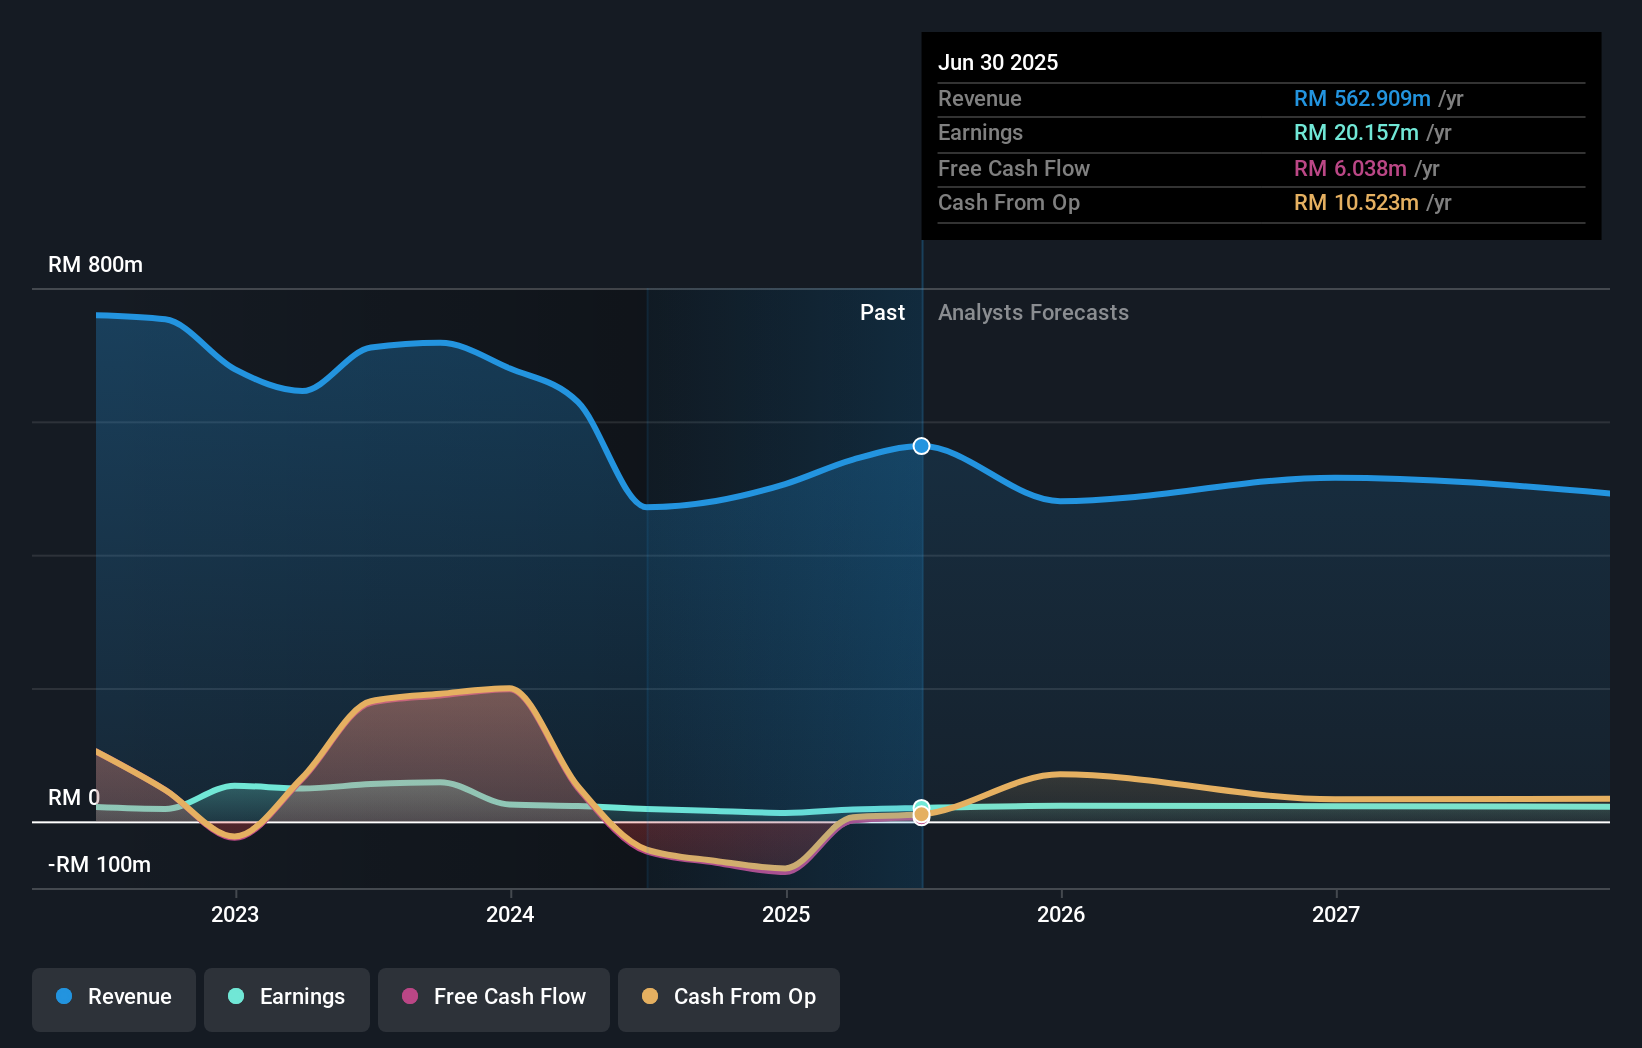This screenshot has height=1048, width=1642.
Task: Toggle the Revenue series visibility
Action: coord(113,997)
